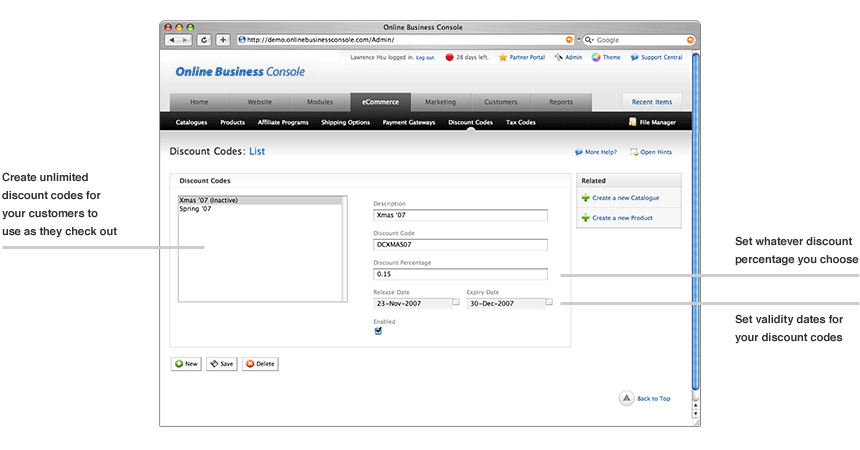Click the Open Hints icon

click(634, 152)
